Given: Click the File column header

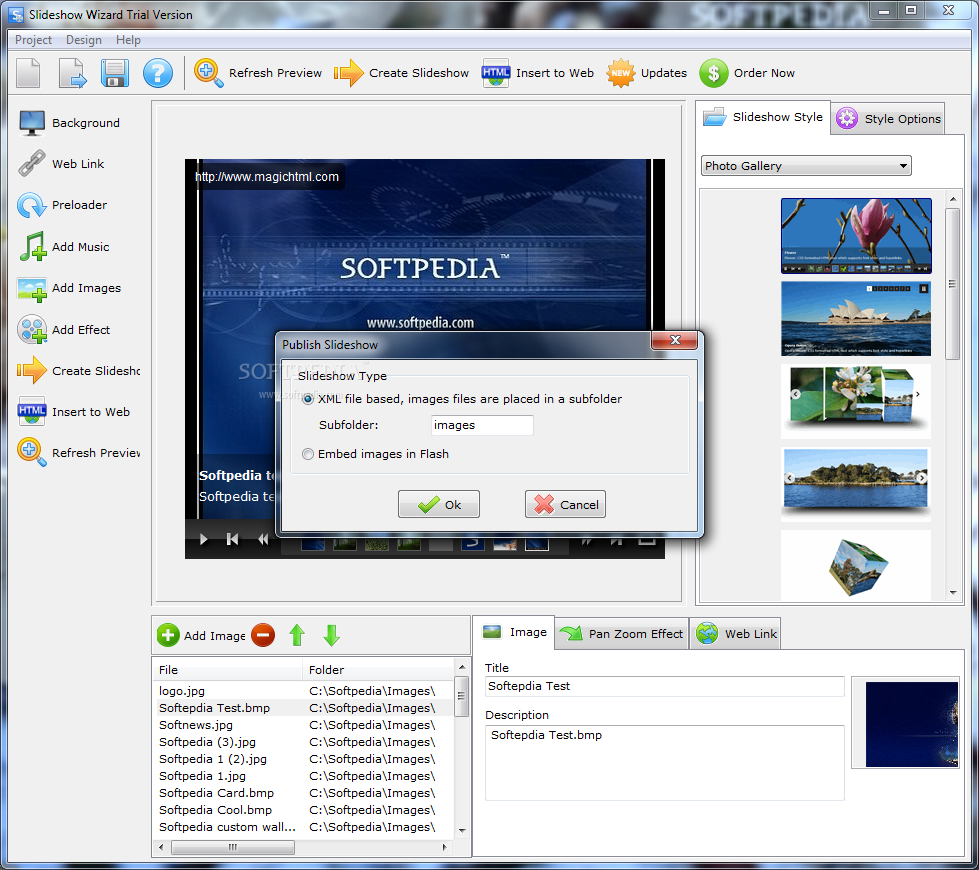Looking at the screenshot, I should pyautogui.click(x=228, y=670).
